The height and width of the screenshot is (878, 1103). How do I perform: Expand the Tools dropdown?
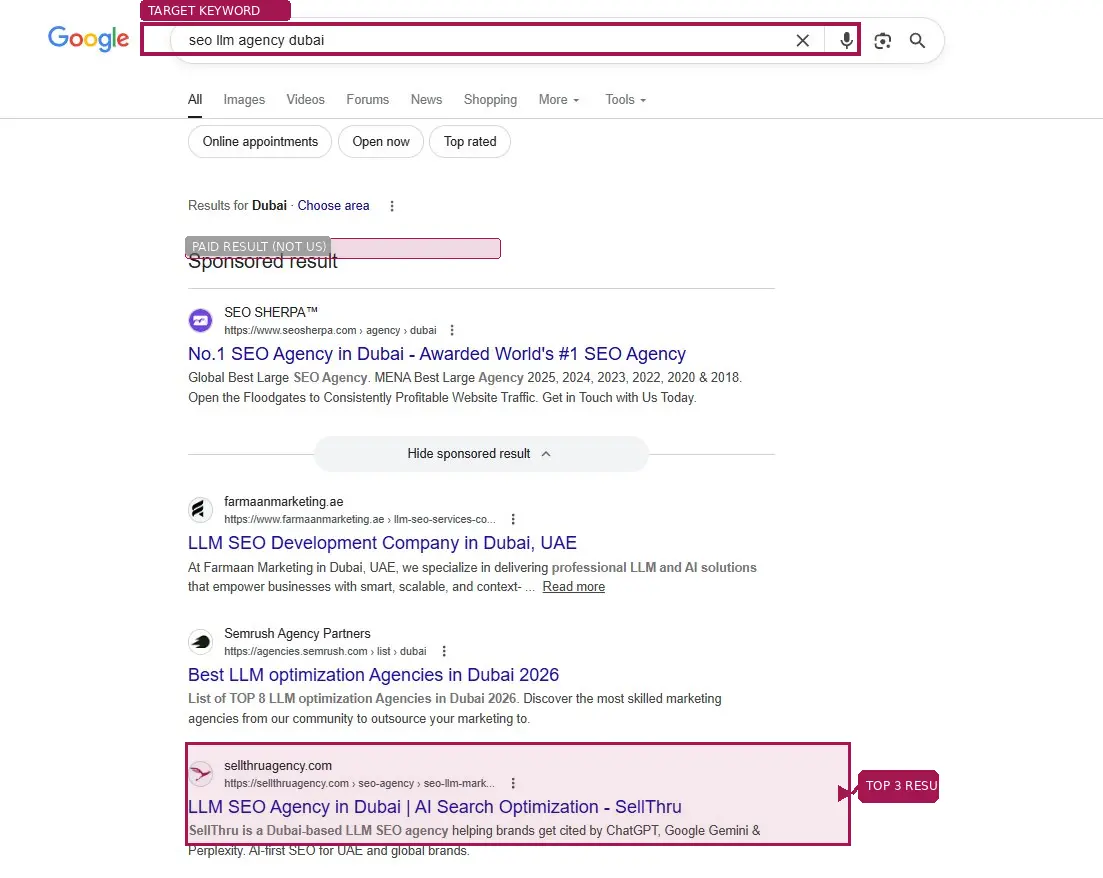(625, 99)
